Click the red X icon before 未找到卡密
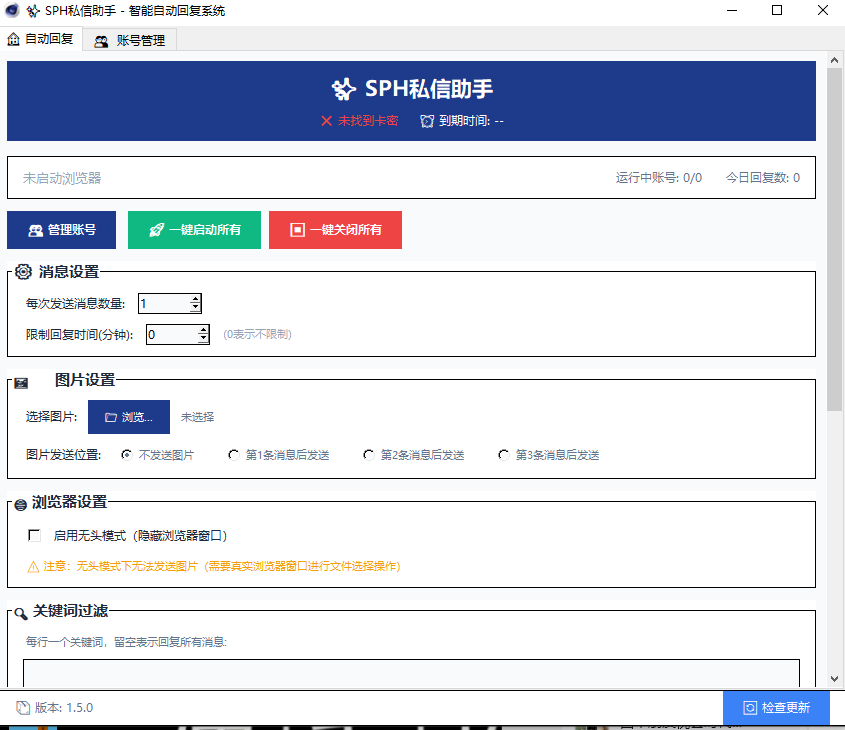Screen dimensions: 845x730 tap(326, 121)
